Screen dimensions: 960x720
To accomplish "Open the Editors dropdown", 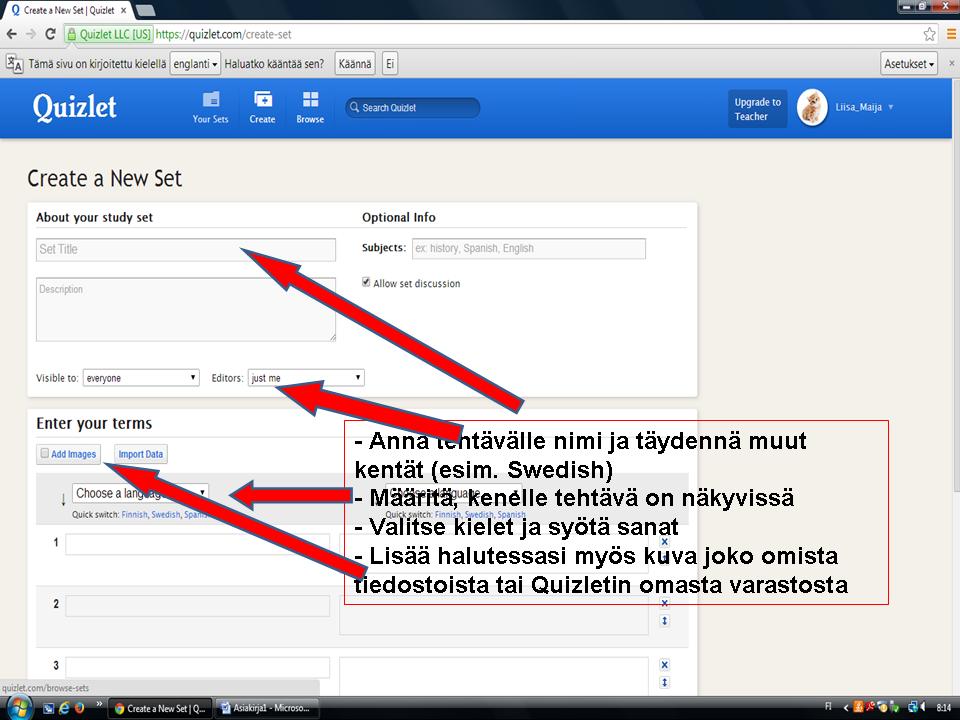I will 305,378.
